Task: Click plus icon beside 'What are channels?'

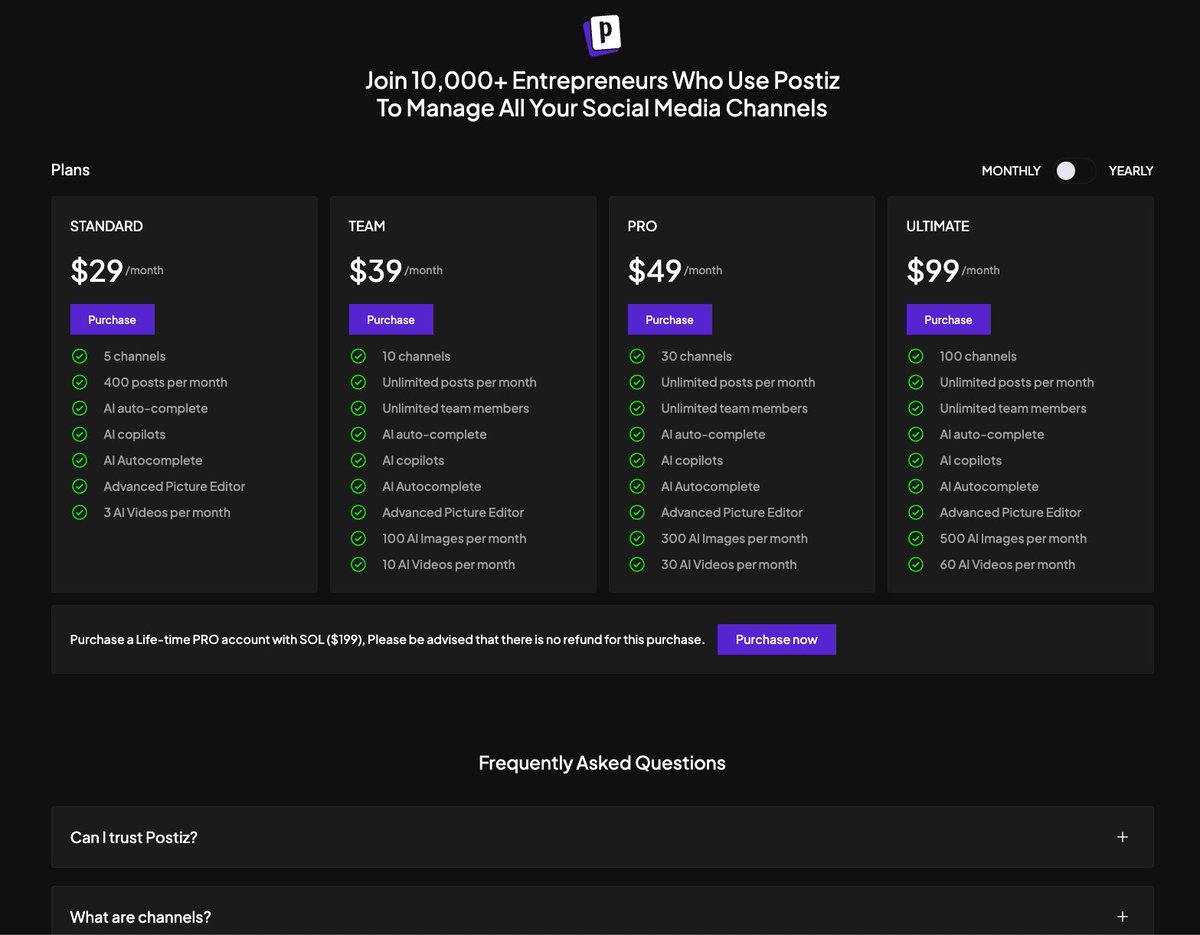Action: pyautogui.click(x=1122, y=917)
